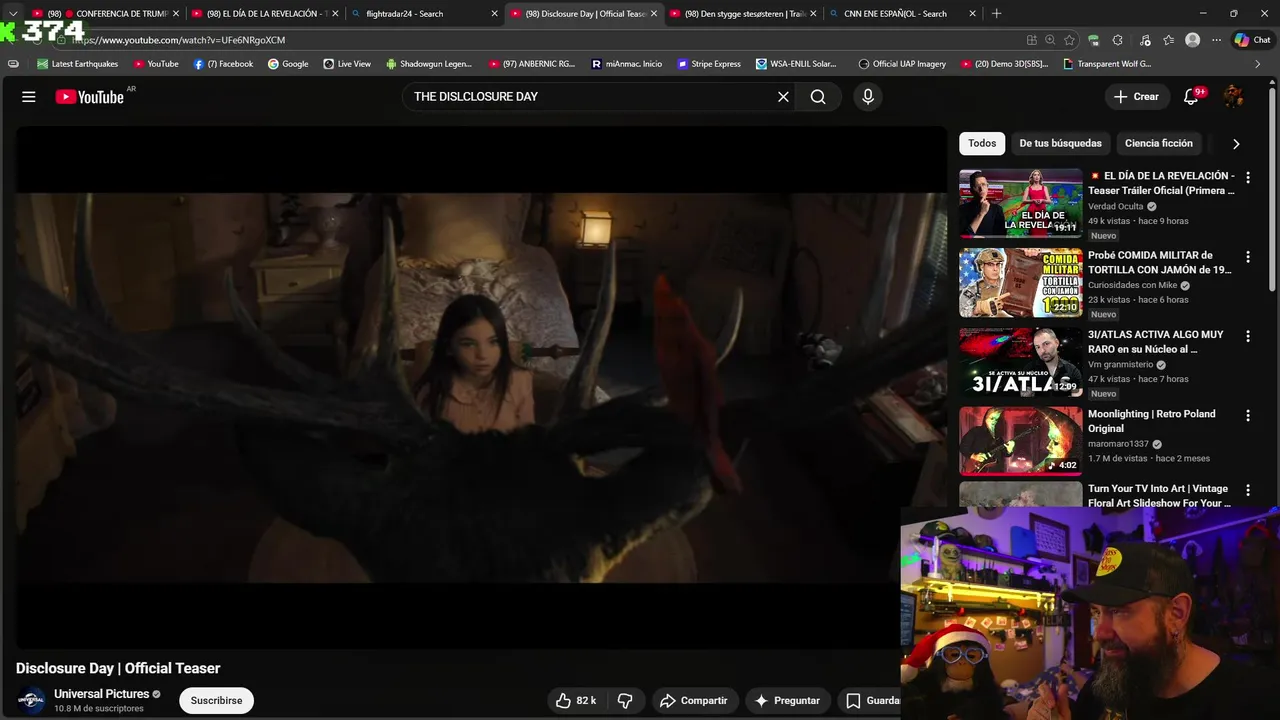Open Transparent Wolf G... bookmark
Screen dimensions: 1280x720
tap(1107, 64)
